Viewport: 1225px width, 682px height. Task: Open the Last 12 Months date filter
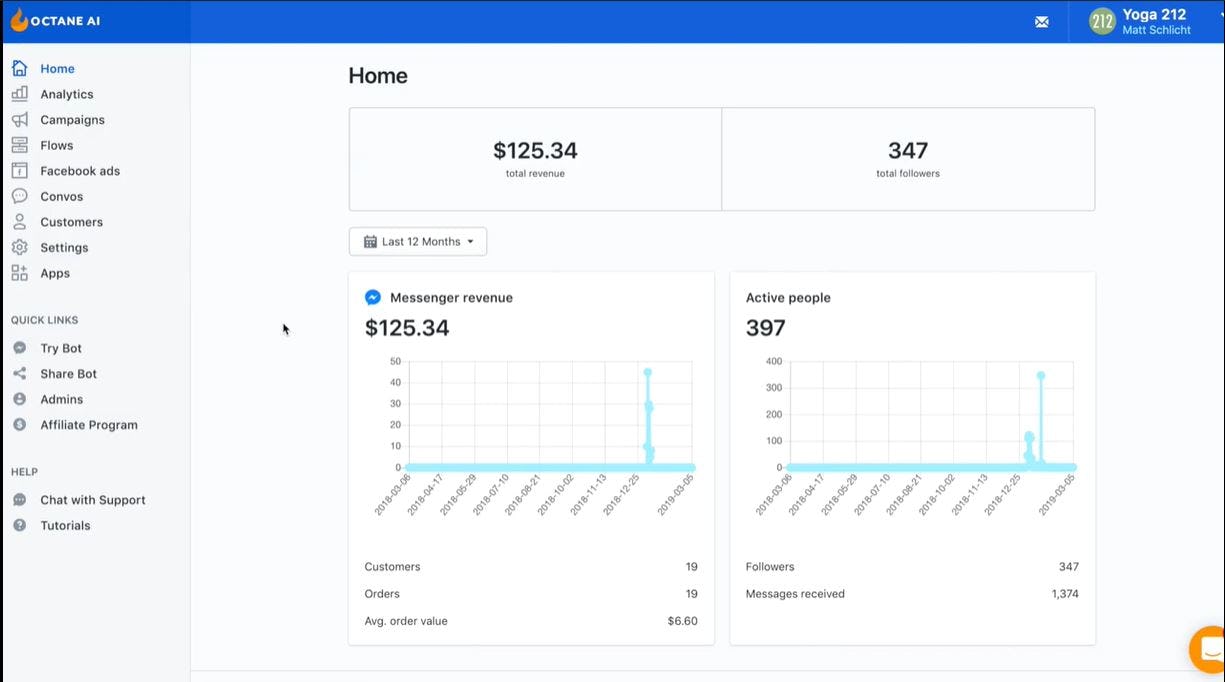[x=417, y=241]
